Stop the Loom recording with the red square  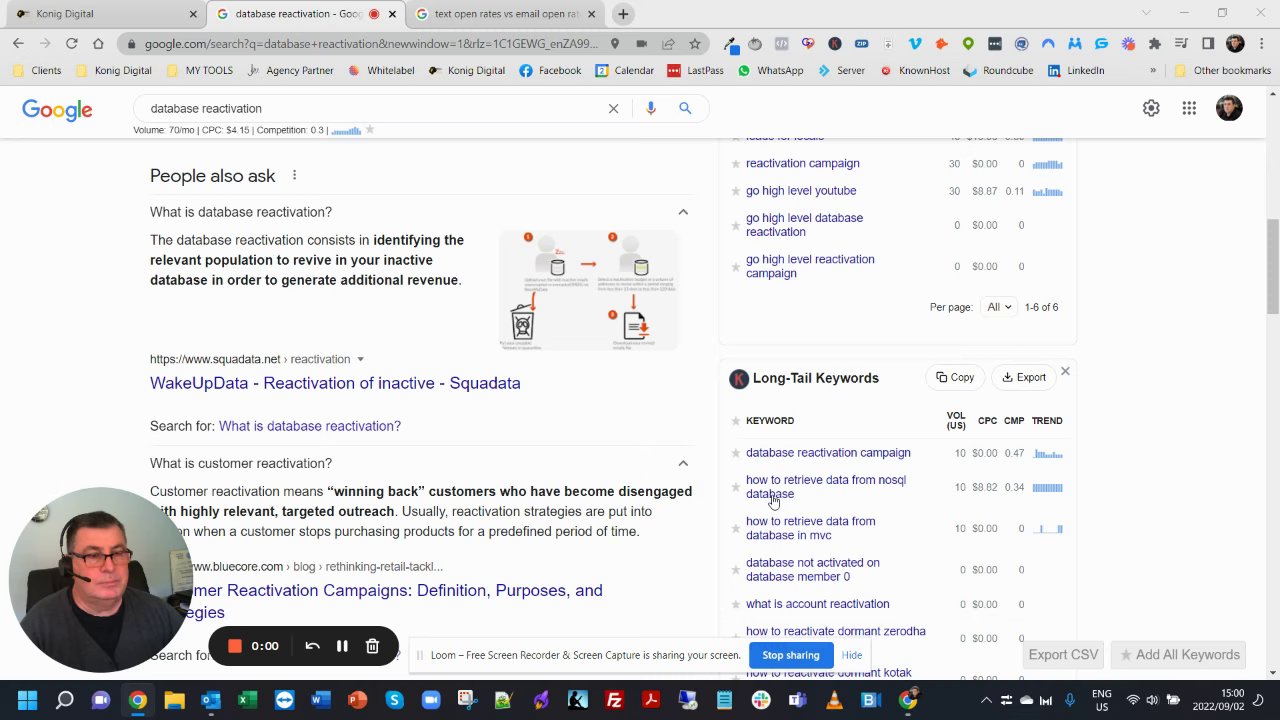235,646
